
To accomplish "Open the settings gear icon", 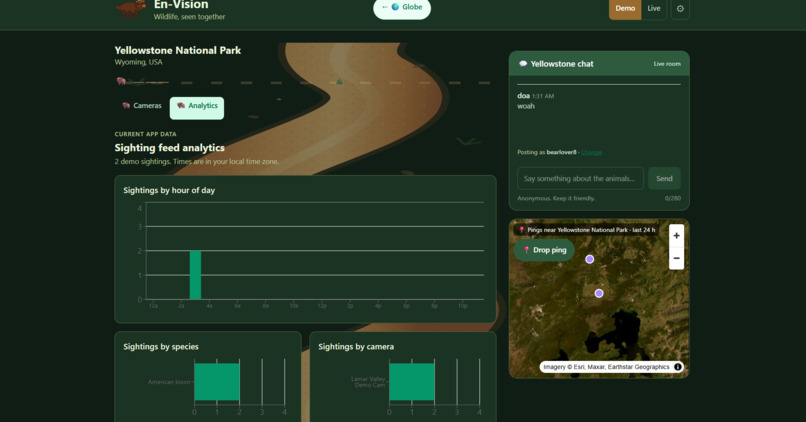I will [x=680, y=9].
